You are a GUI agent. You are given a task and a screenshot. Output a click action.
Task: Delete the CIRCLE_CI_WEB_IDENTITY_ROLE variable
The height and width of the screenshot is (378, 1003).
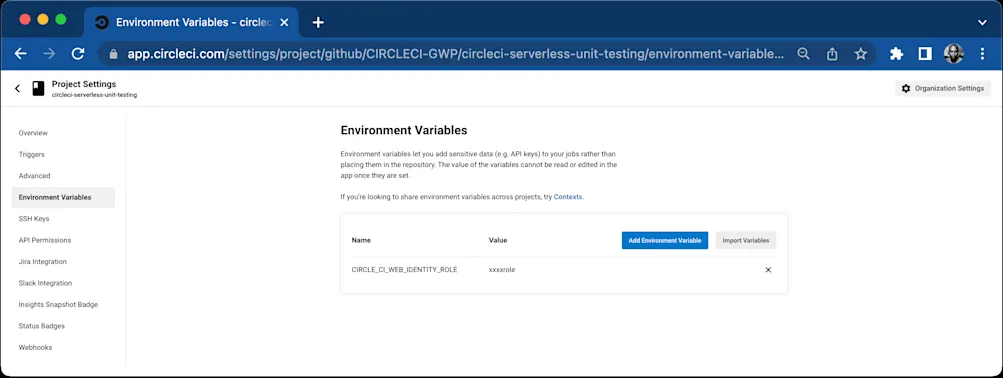768,270
